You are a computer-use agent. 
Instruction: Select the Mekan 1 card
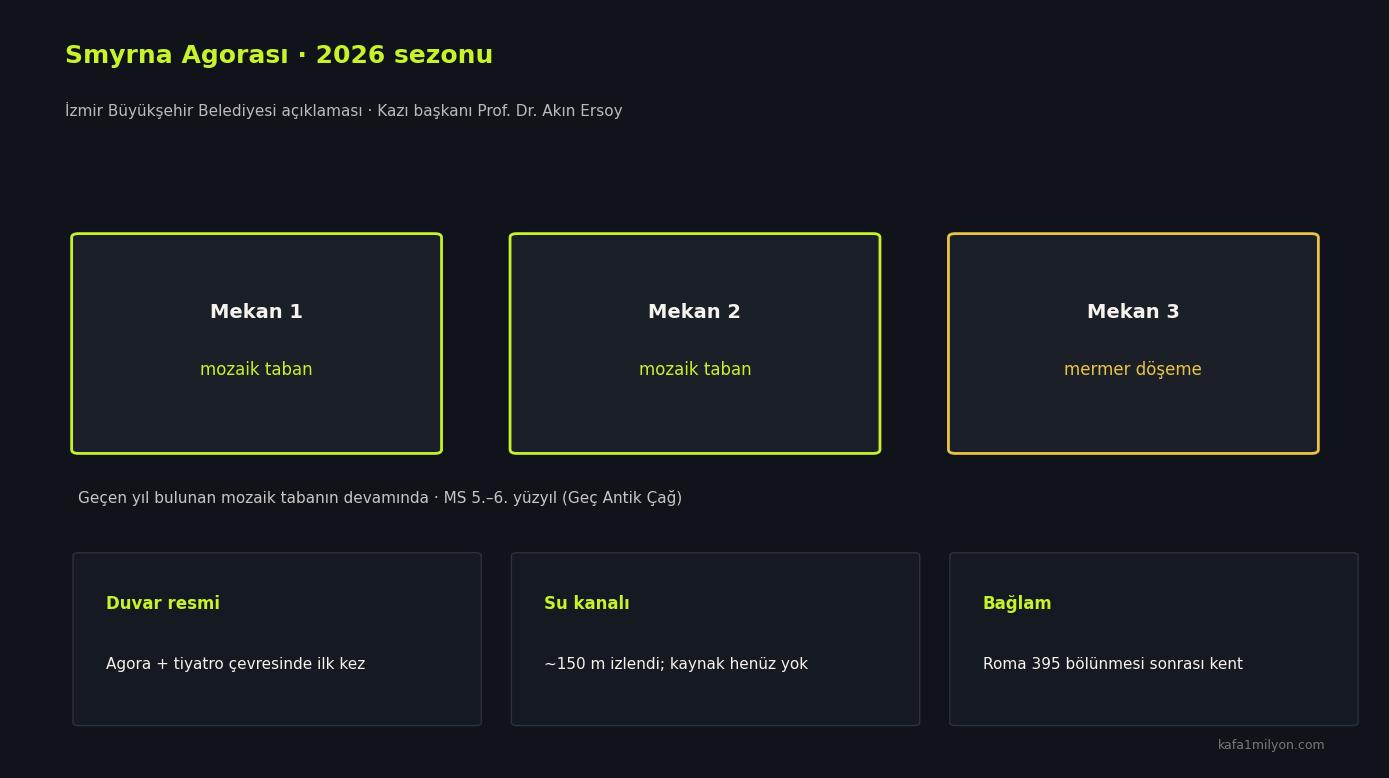pos(256,344)
